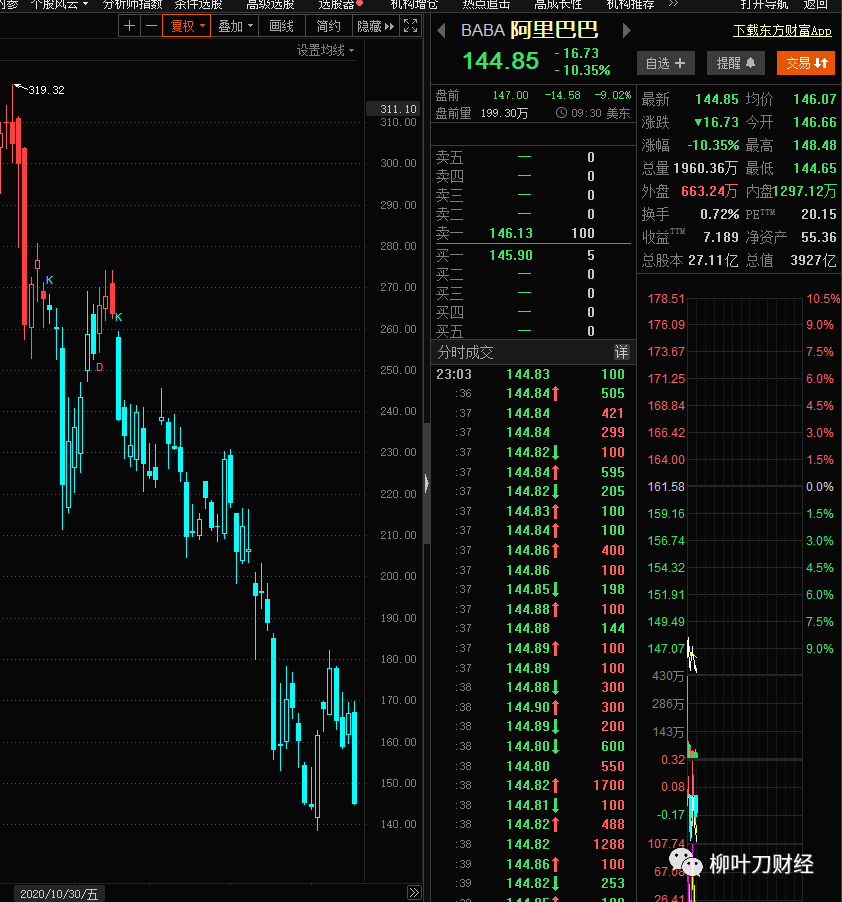Open 机构增仓 menu item
This screenshot has height=902, width=842.
pyautogui.click(x=414, y=5)
